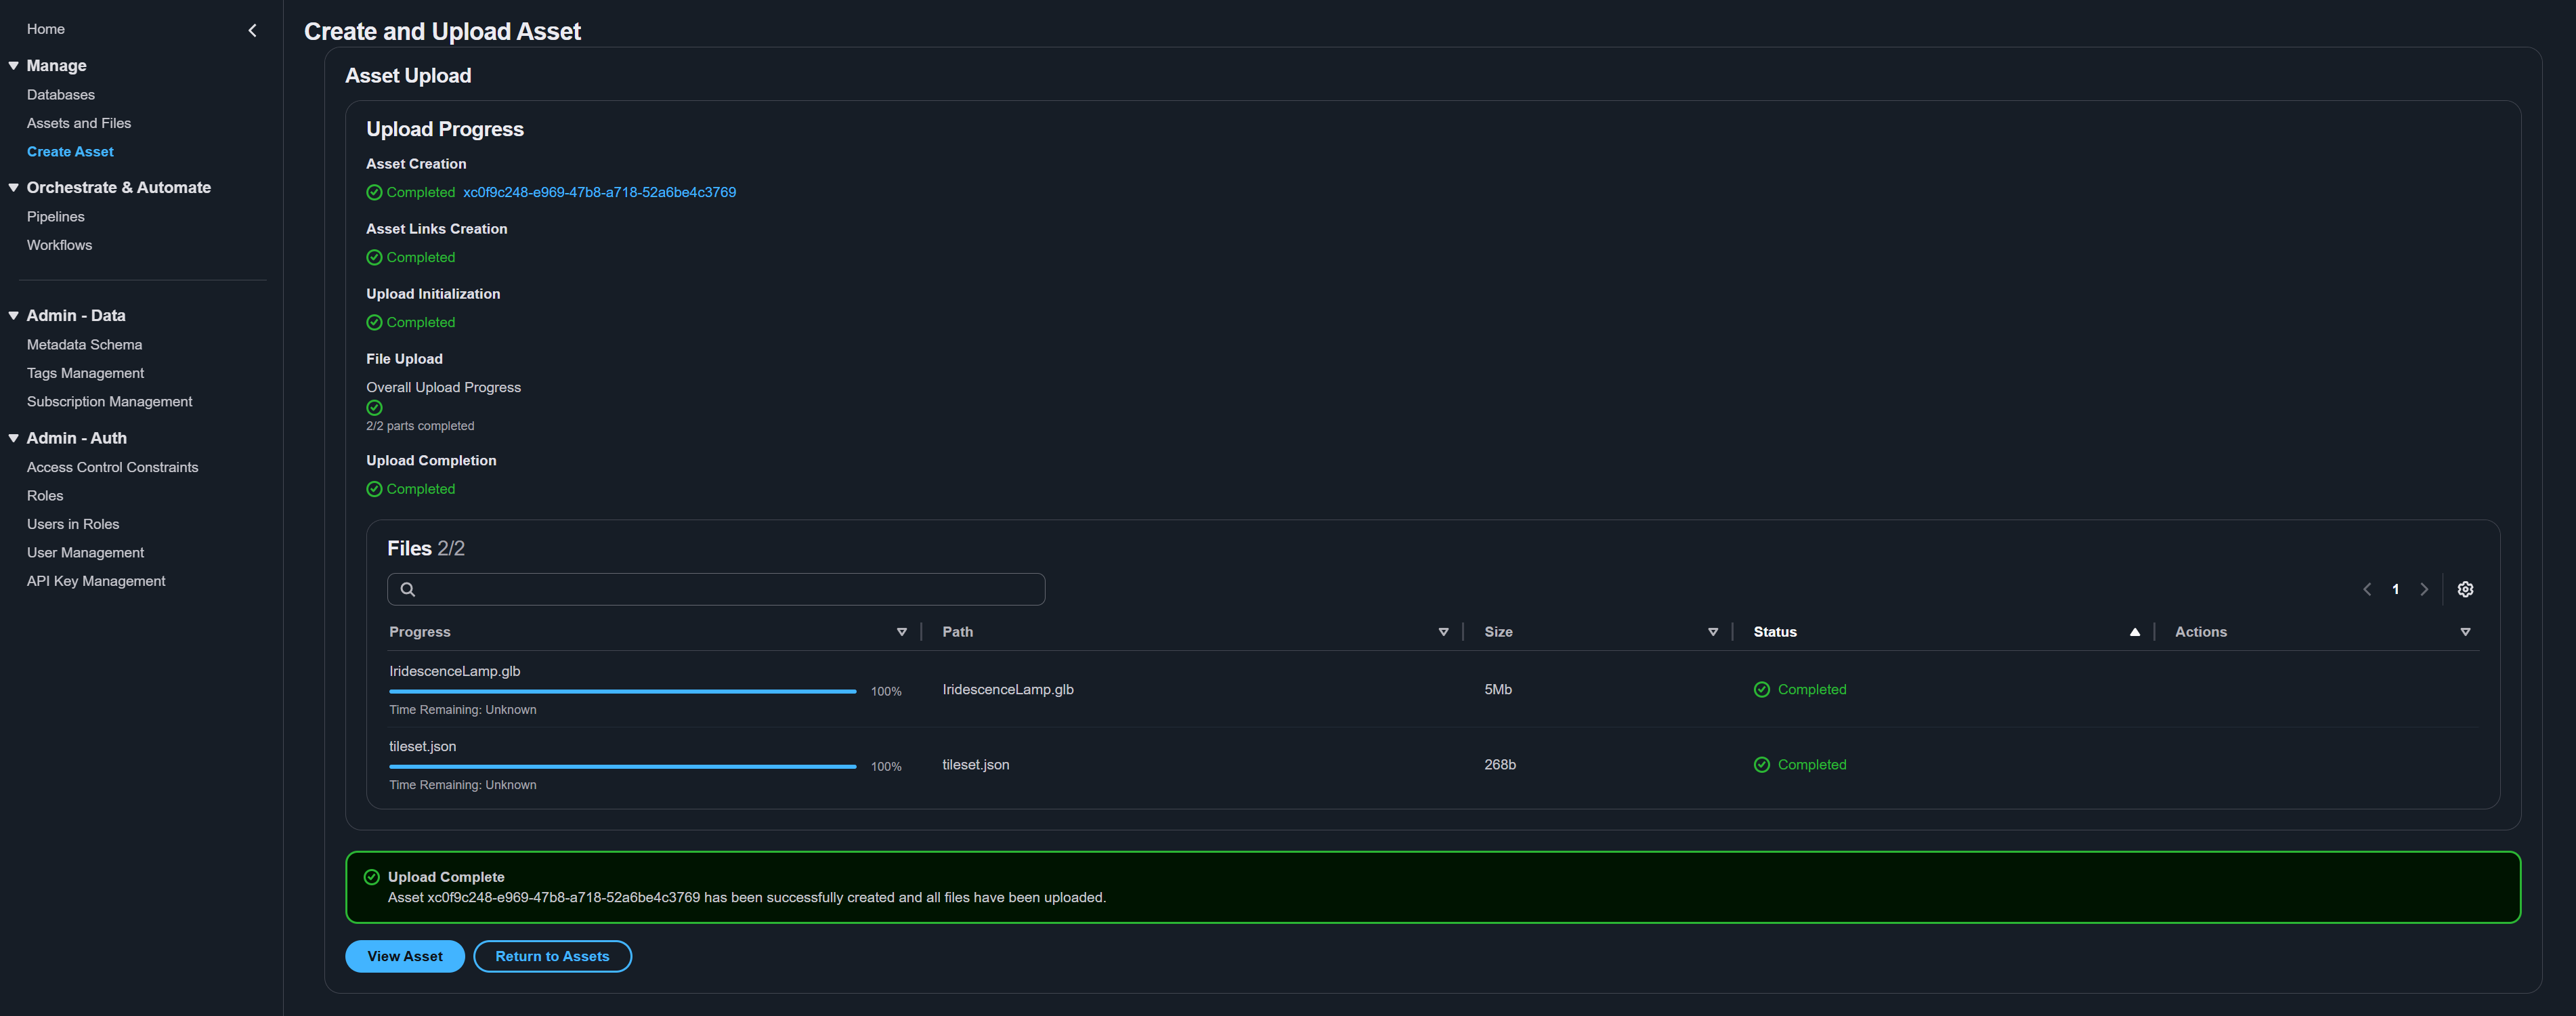2576x1016 pixels.
Task: Click the Files search input field
Action: (716, 589)
